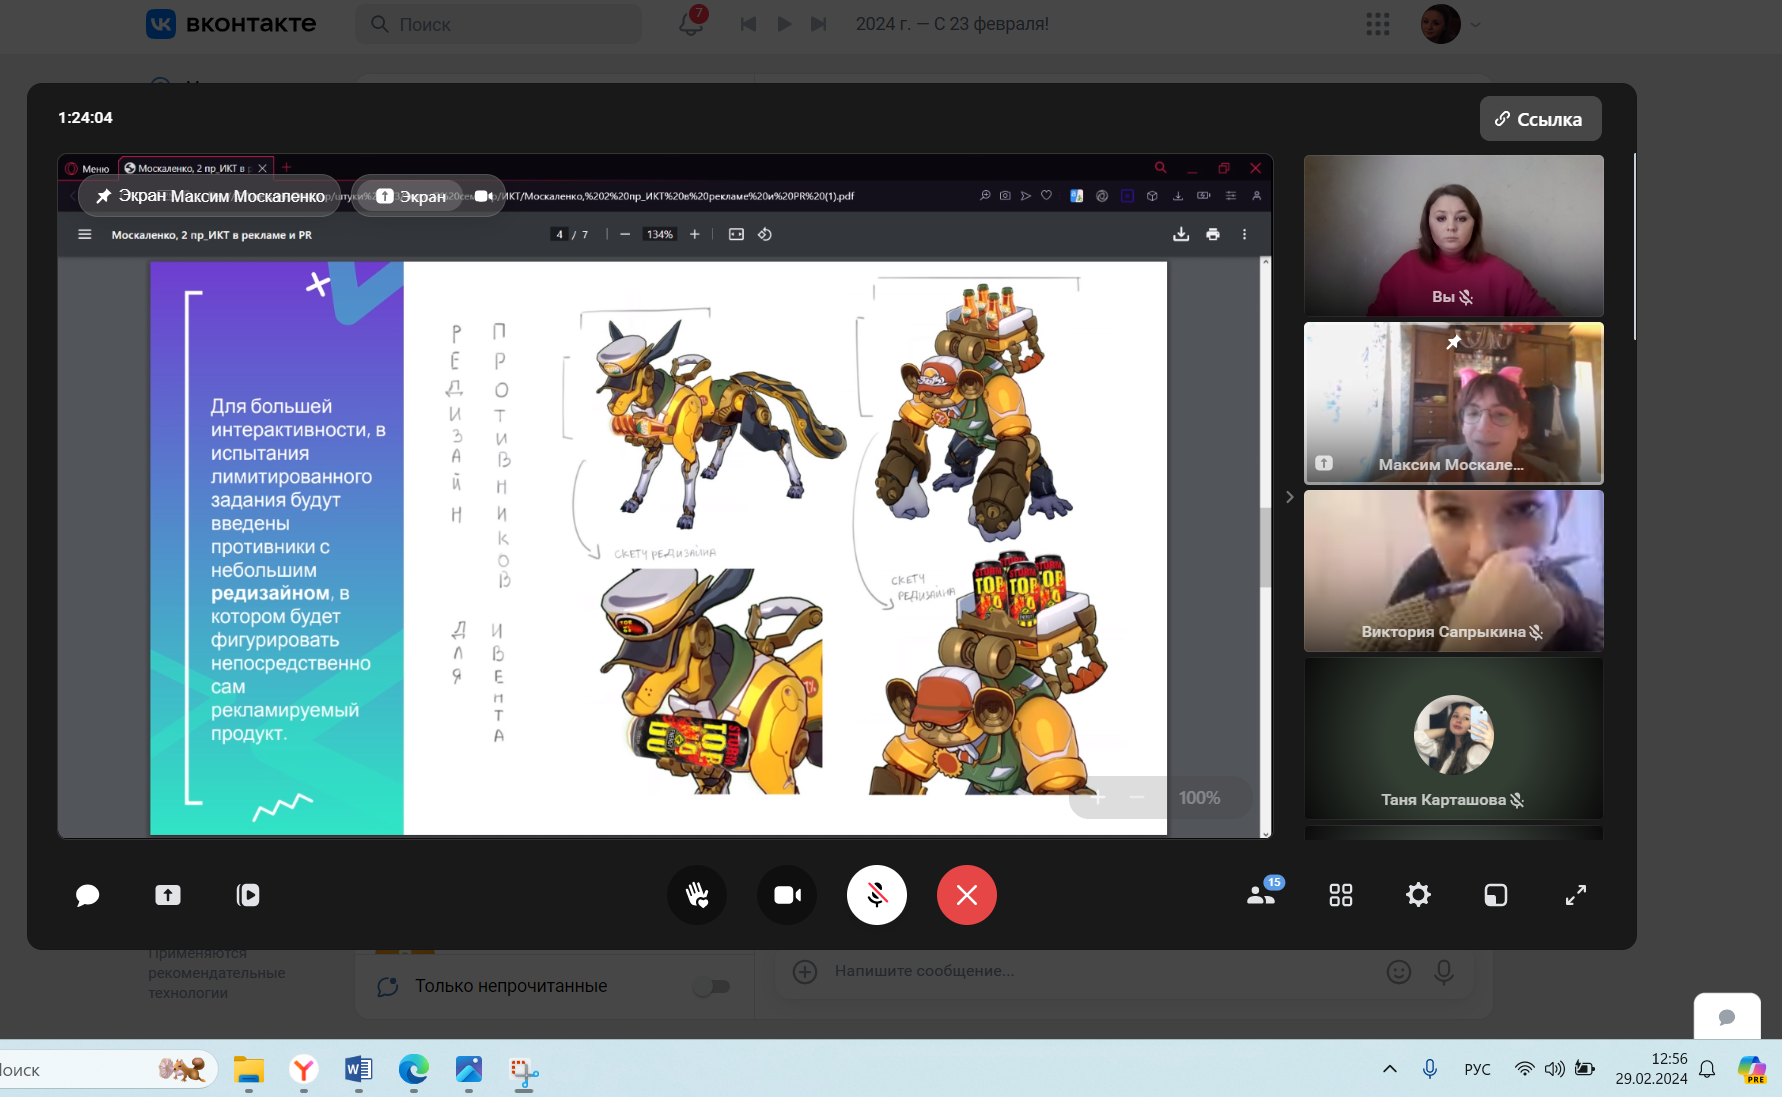Screen dimensions: 1782x1097
Task: Show hidden system tray icons
Action: tap(1390, 1069)
